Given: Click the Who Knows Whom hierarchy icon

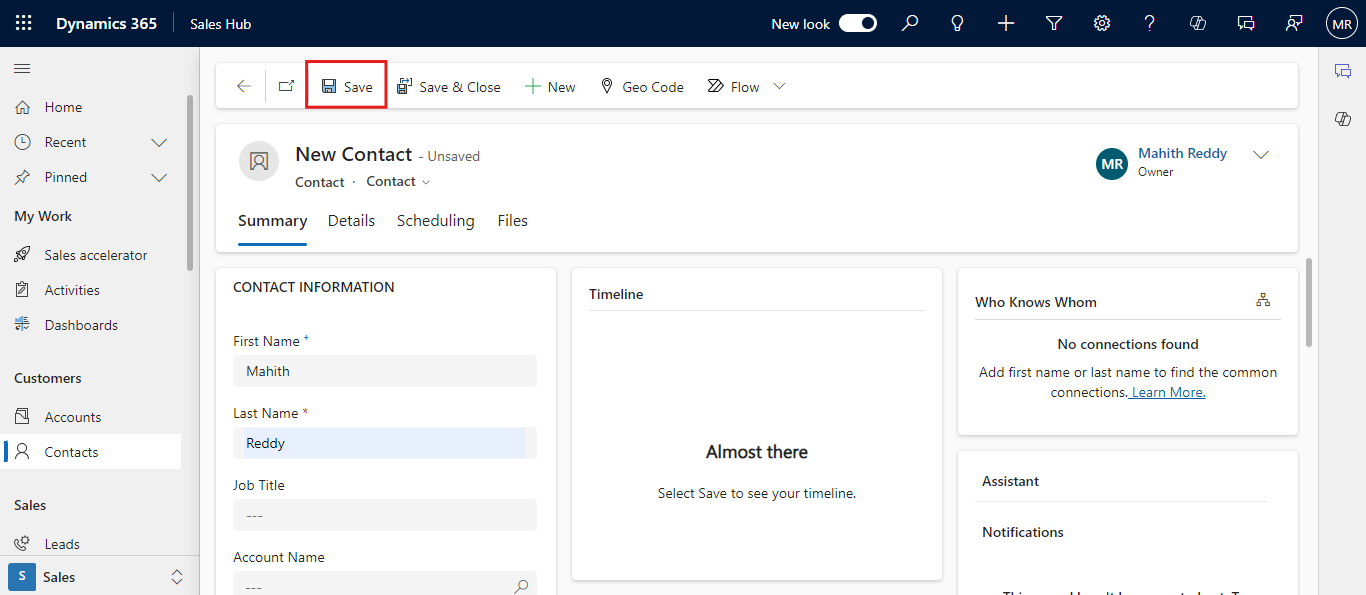Looking at the screenshot, I should [1263, 300].
